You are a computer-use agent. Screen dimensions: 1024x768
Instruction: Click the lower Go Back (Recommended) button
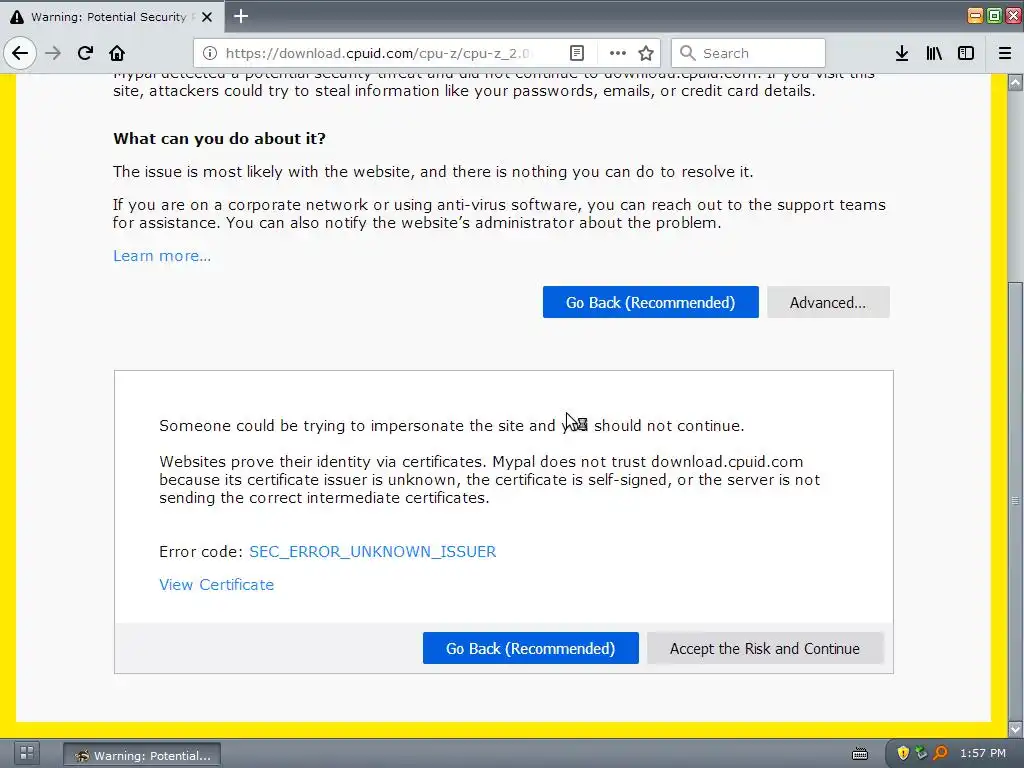pyautogui.click(x=530, y=648)
